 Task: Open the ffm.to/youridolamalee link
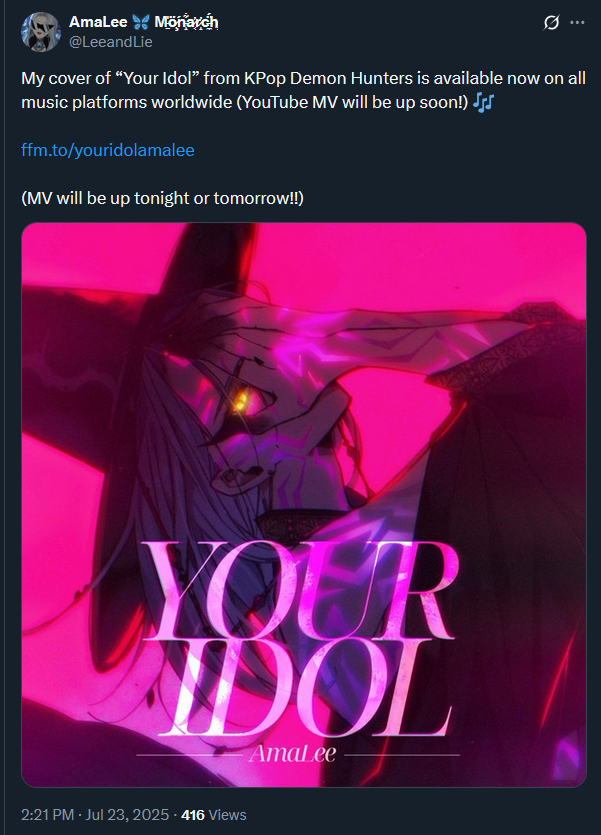pyautogui.click(x=108, y=150)
